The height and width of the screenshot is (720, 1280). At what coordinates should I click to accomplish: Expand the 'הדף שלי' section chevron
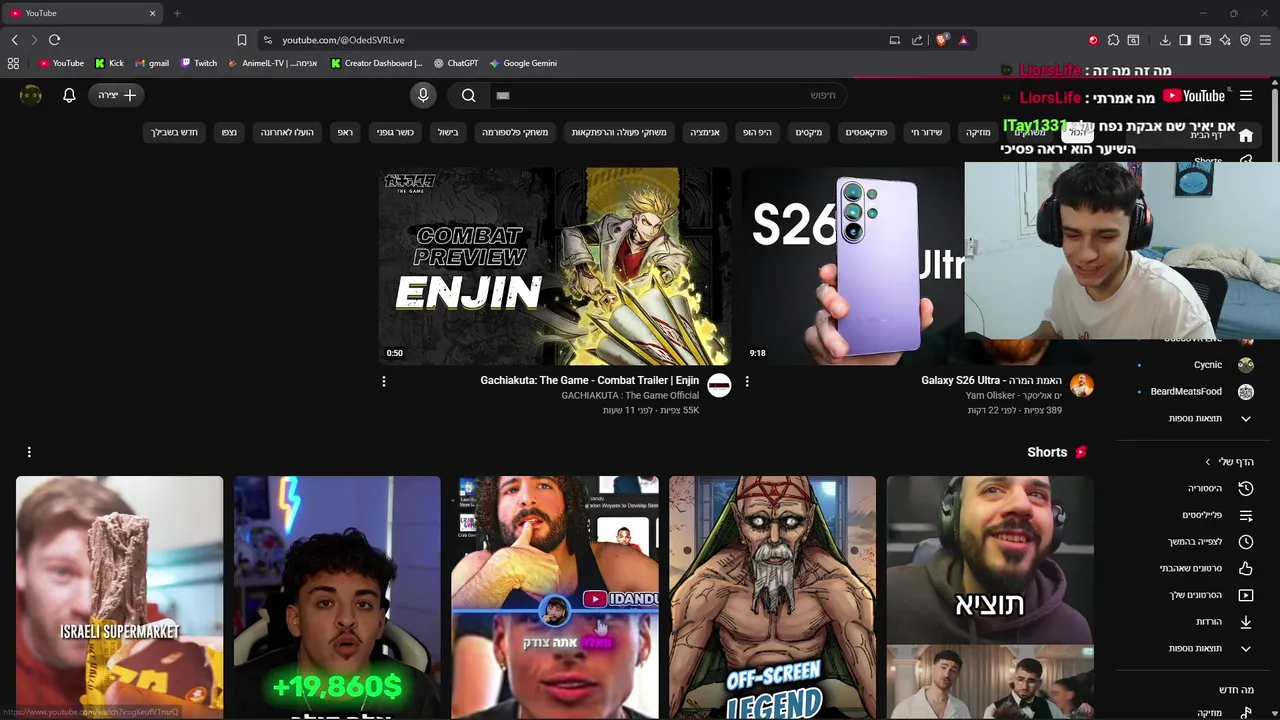coord(1208,462)
